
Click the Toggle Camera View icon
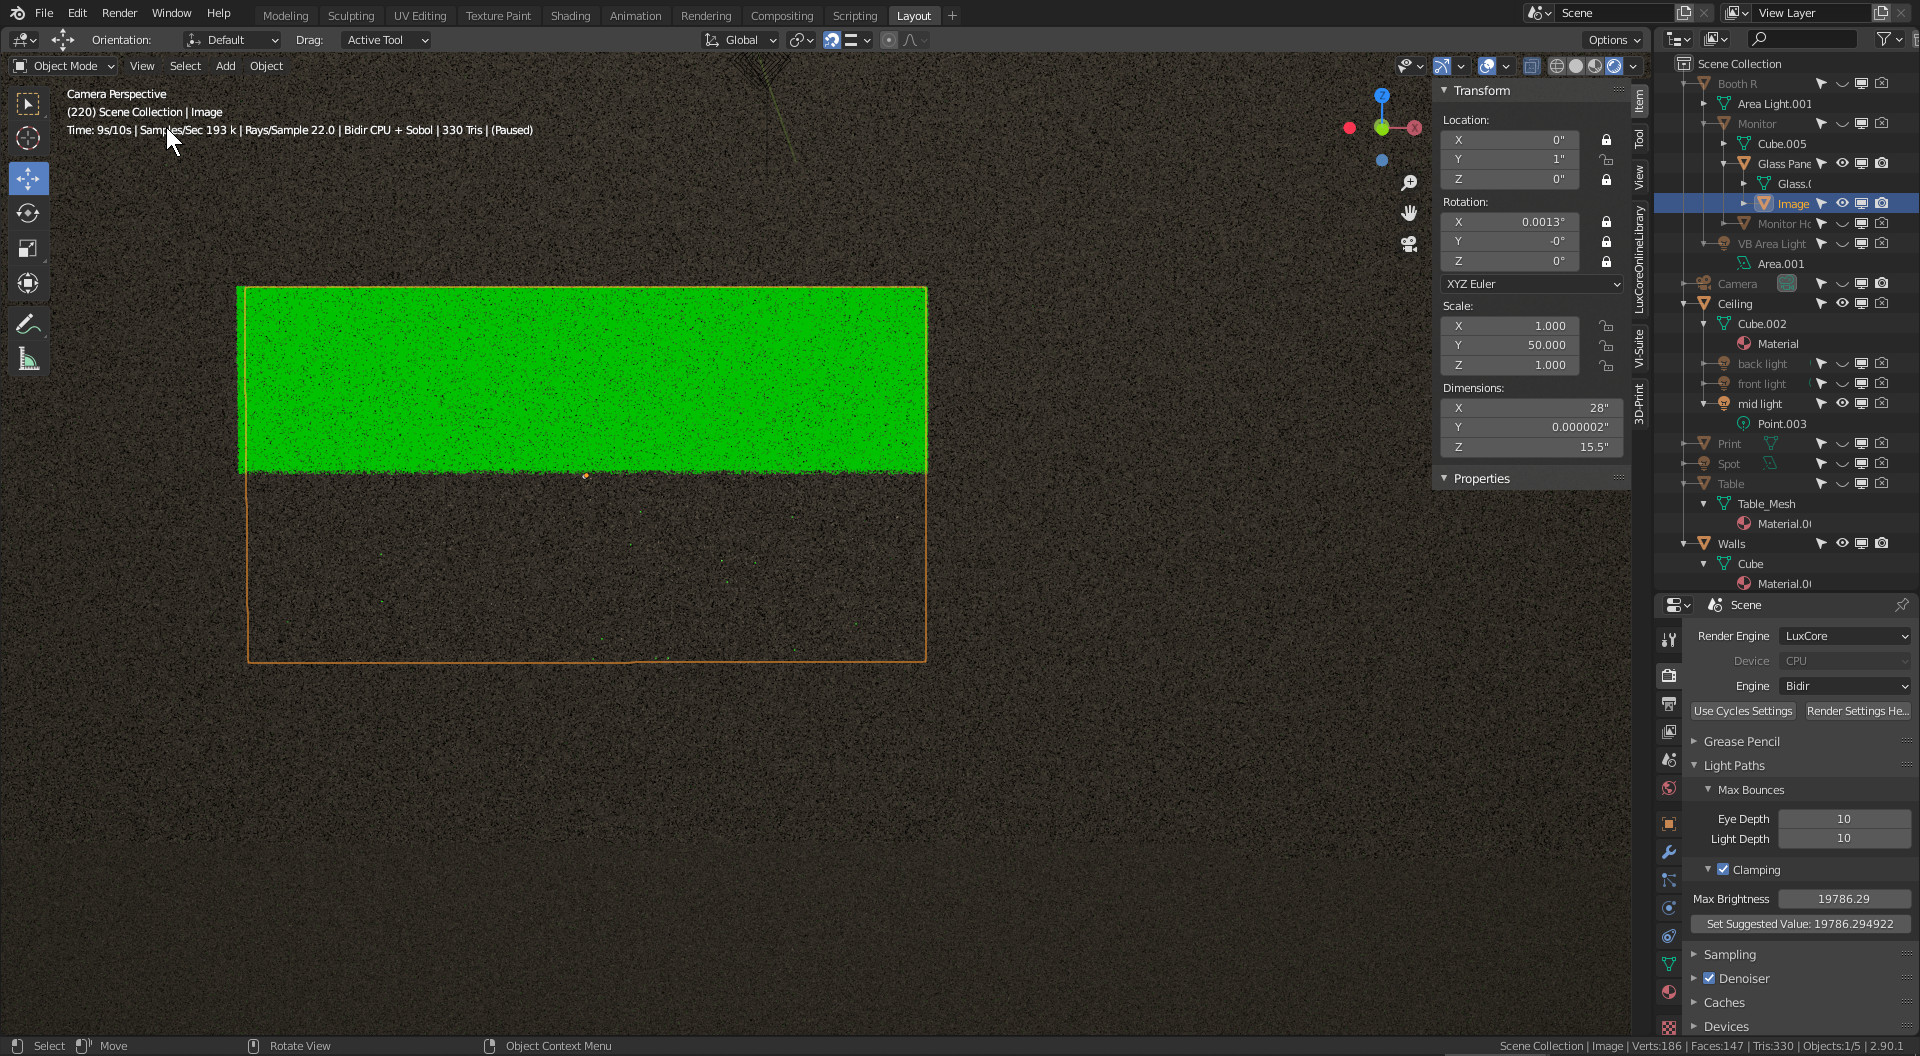click(1409, 244)
